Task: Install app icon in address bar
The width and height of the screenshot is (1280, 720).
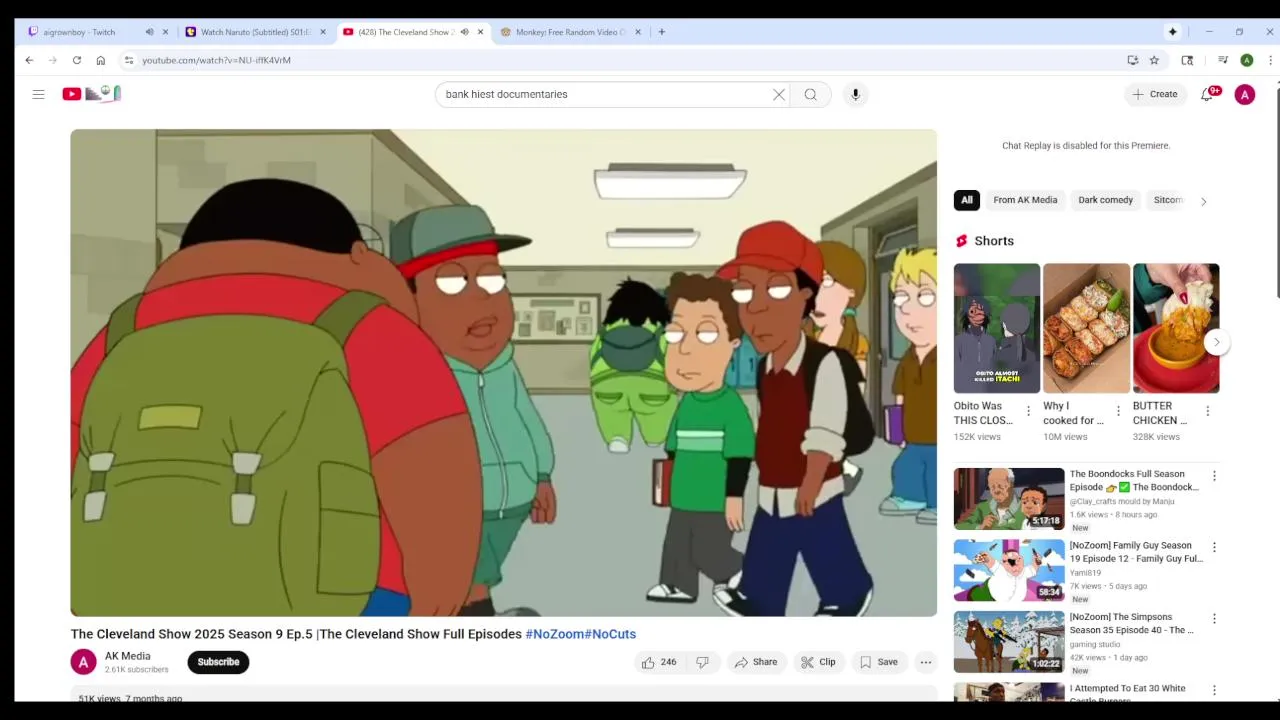Action: pos(1132,60)
